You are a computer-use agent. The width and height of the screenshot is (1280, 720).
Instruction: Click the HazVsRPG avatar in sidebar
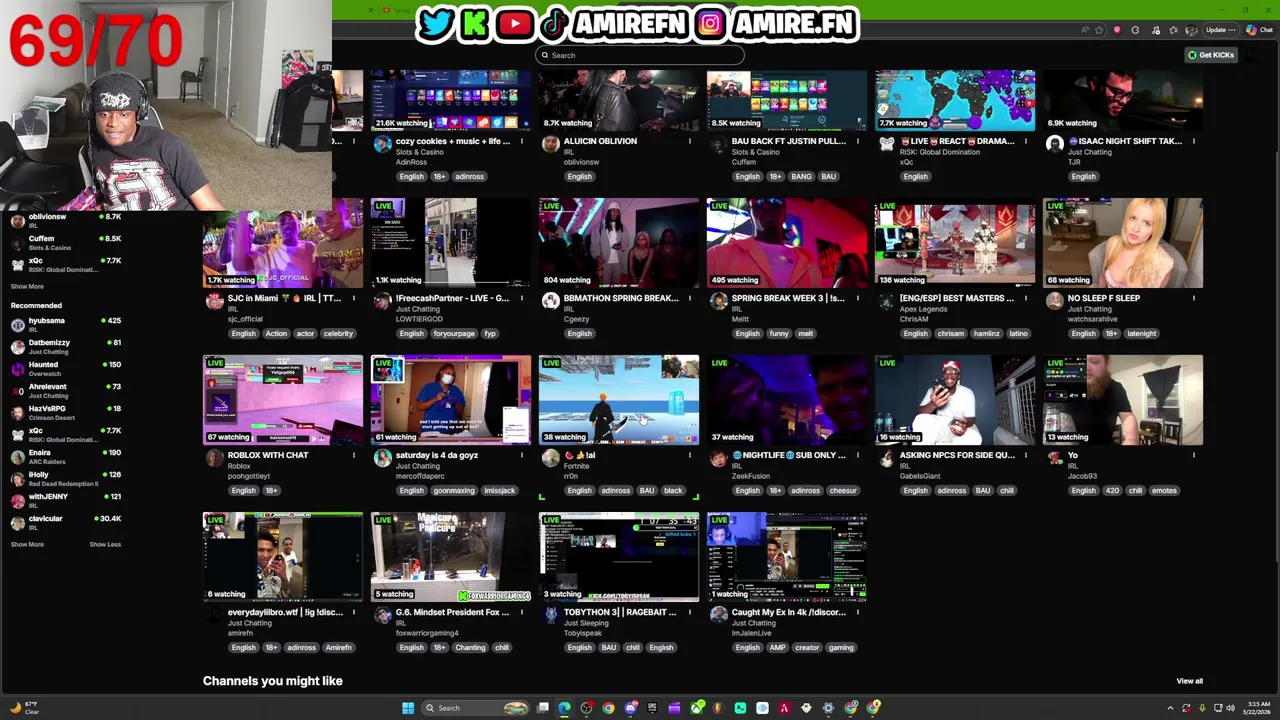pyautogui.click(x=17, y=413)
